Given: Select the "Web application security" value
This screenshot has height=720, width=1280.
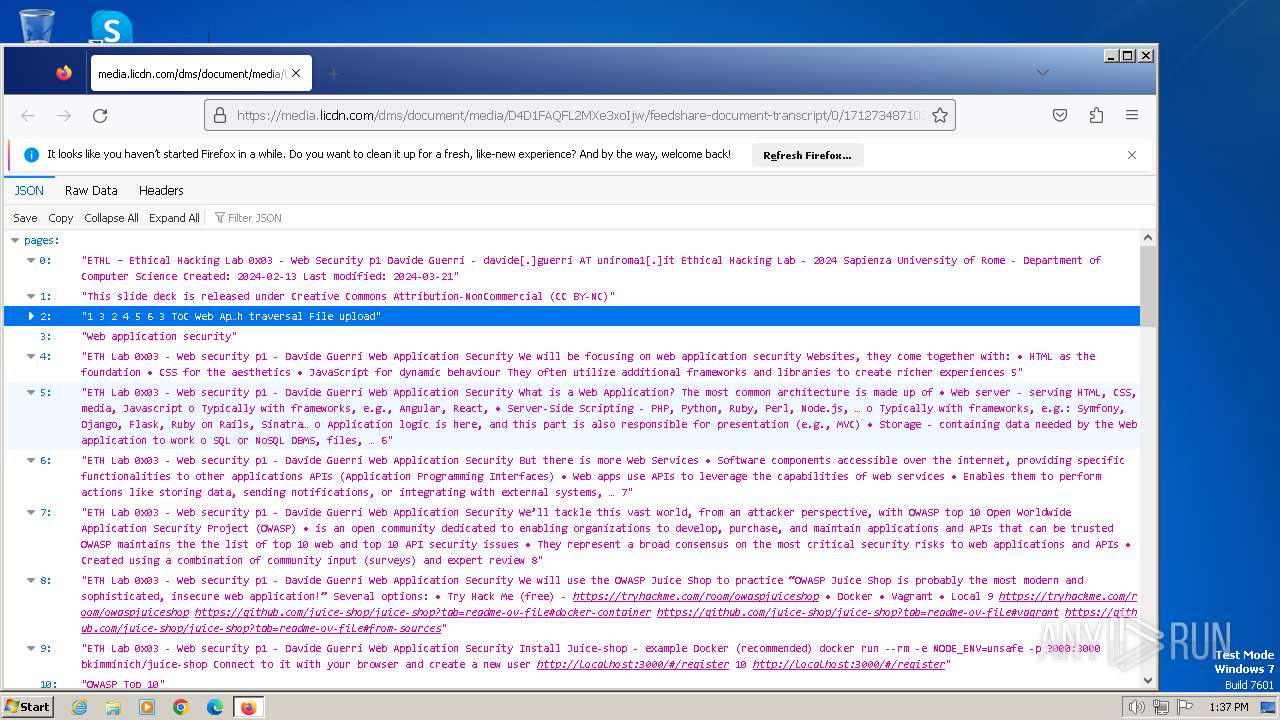Looking at the screenshot, I should tap(159, 337).
